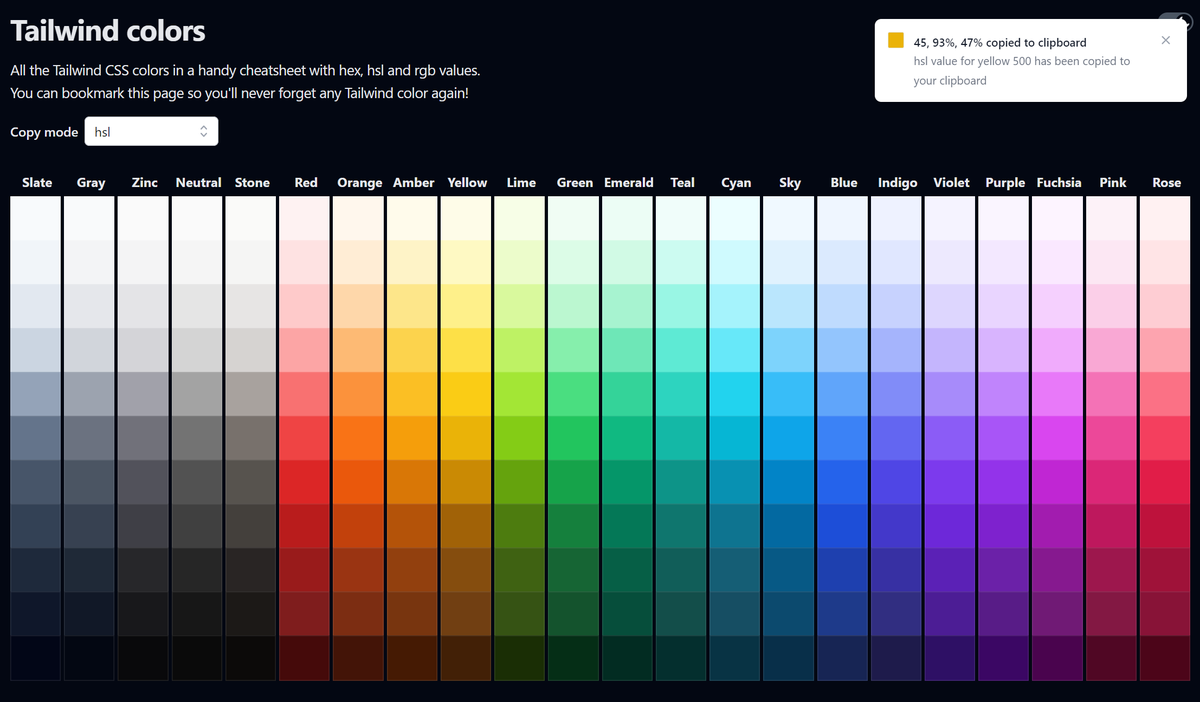The image size is (1200, 702).
Task: Copy the purple 500 swatch
Action: [x=1005, y=438]
